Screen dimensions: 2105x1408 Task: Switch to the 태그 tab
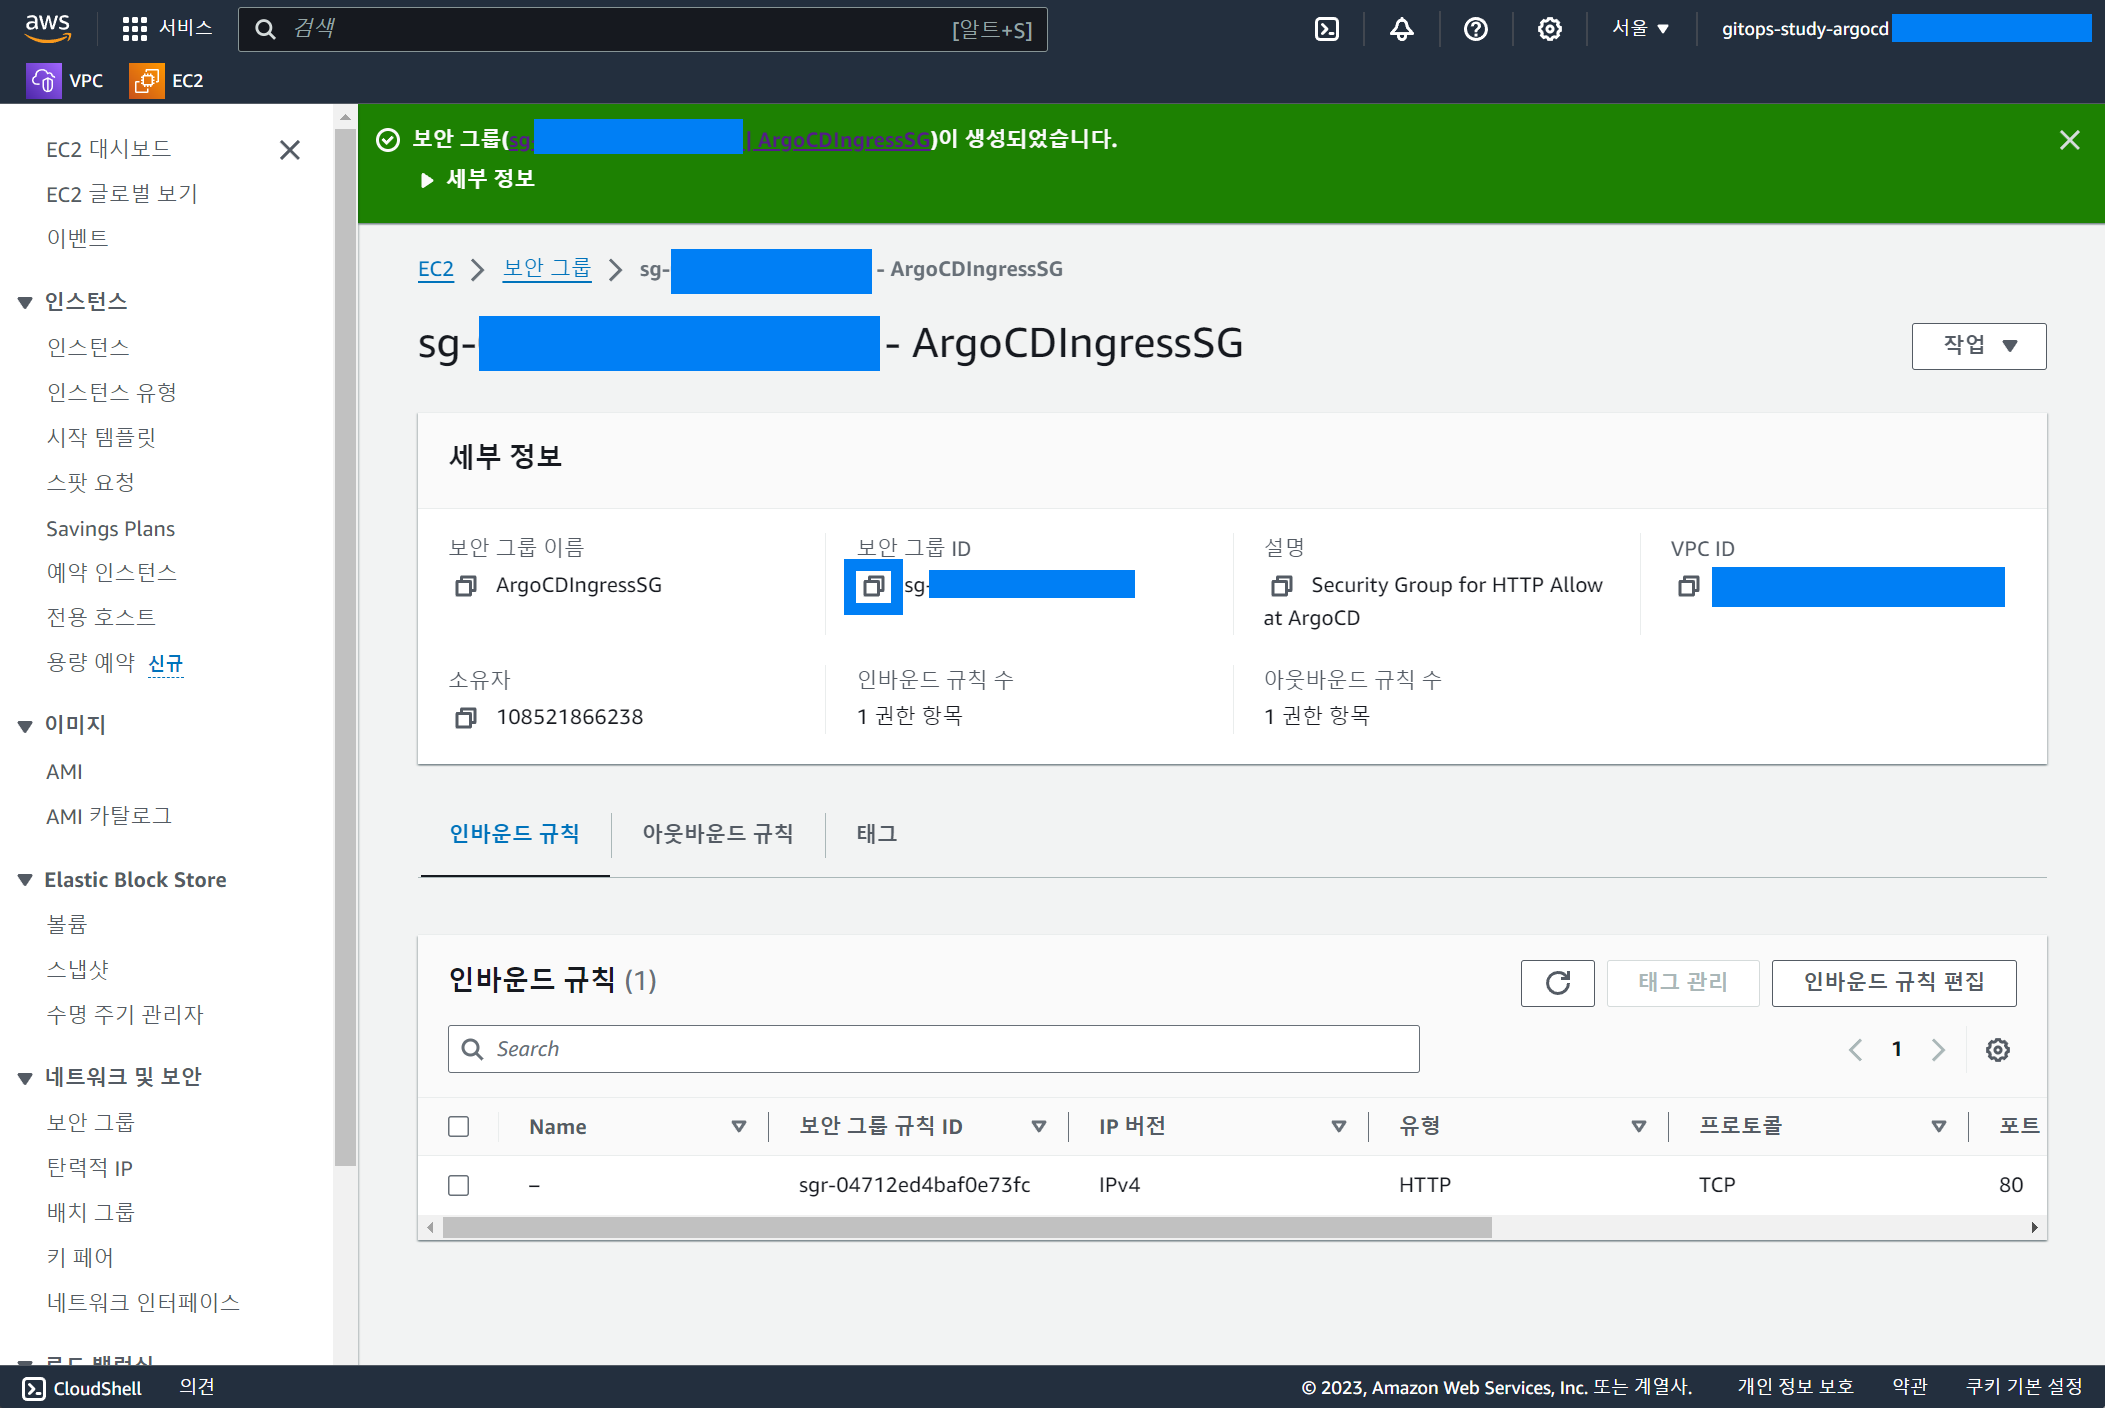(876, 834)
